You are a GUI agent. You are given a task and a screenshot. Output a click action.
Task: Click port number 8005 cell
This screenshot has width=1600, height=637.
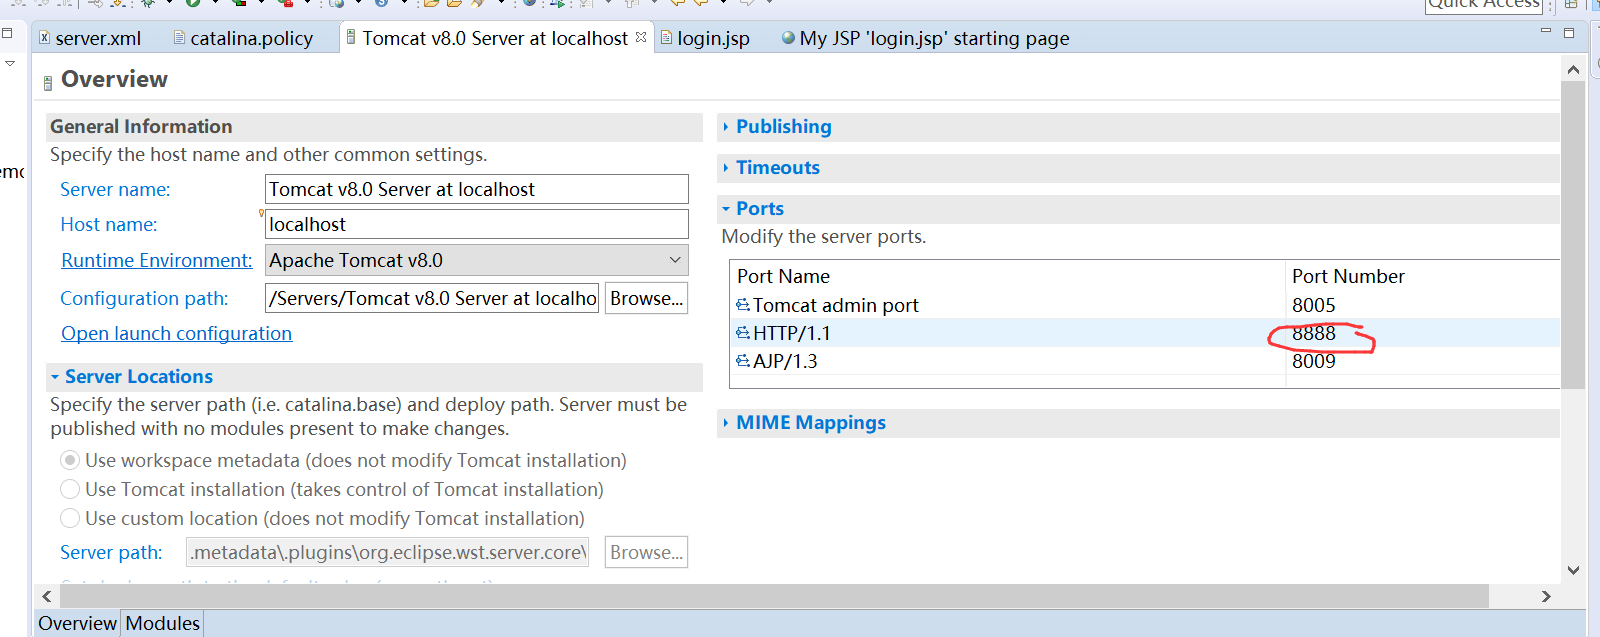click(x=1314, y=305)
